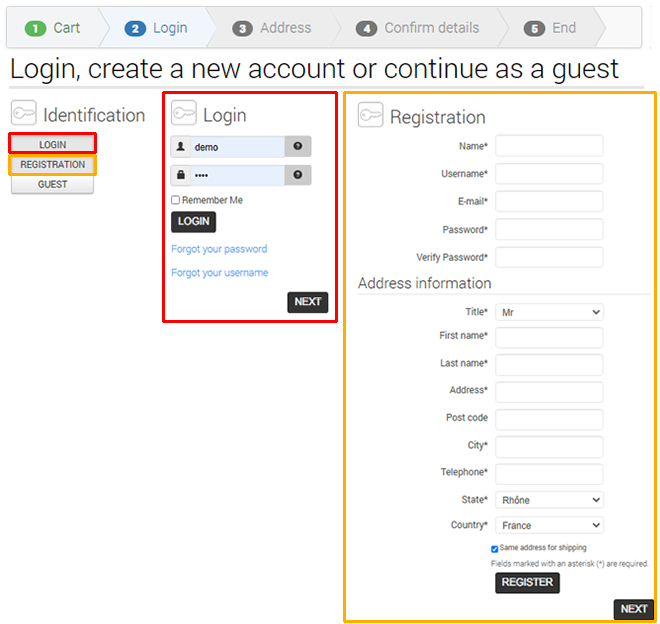This screenshot has height=624, width=660.
Task: Click the green step 1 Cart badge
Action: pos(35,29)
